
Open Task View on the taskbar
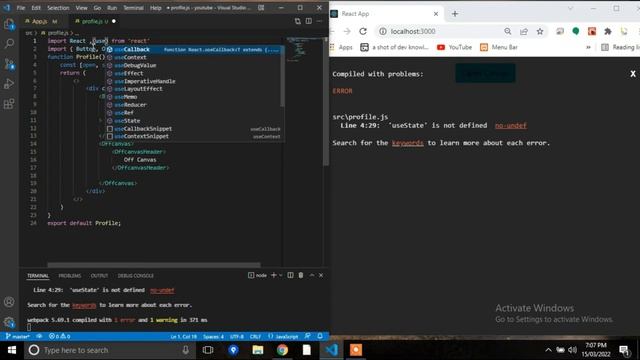pyautogui.click(x=208, y=350)
